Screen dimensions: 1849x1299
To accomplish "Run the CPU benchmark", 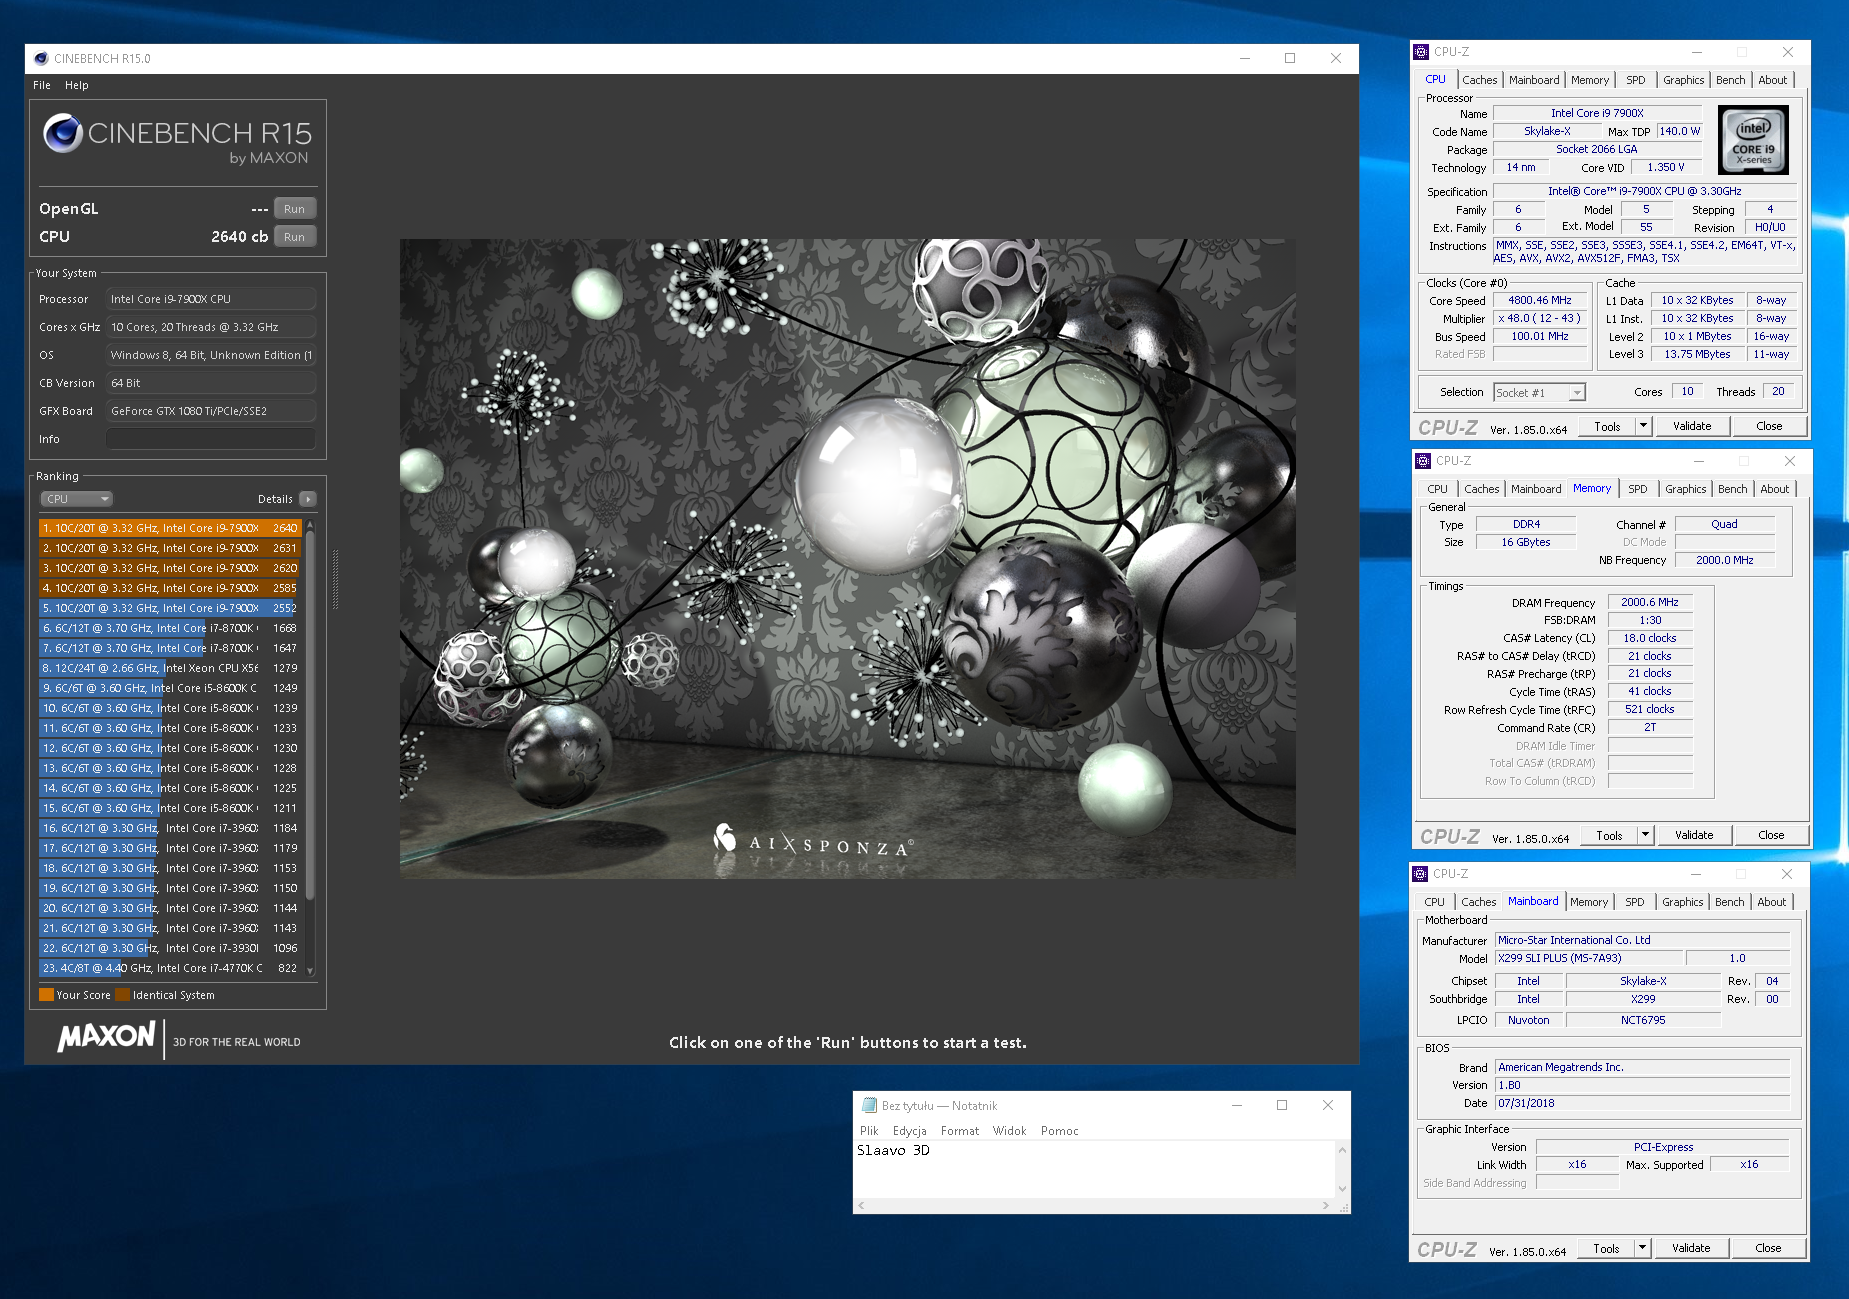I will pos(294,237).
